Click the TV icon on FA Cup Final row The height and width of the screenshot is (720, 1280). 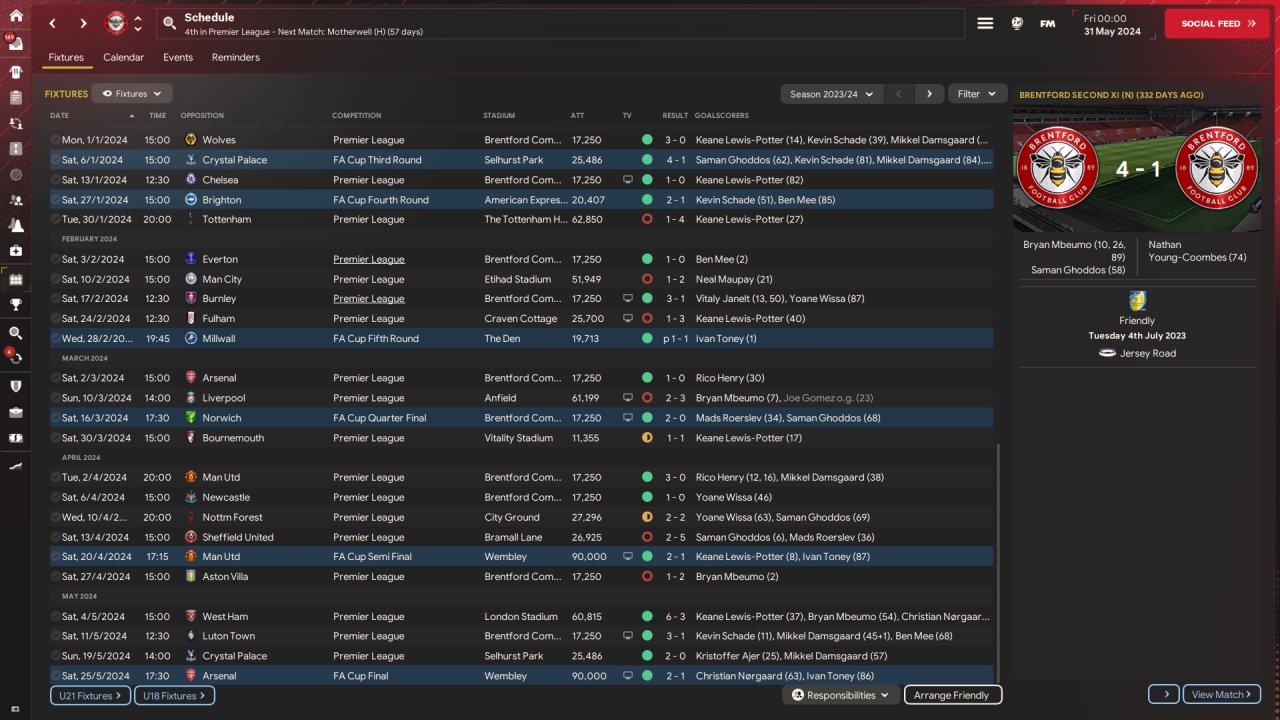[627, 676]
